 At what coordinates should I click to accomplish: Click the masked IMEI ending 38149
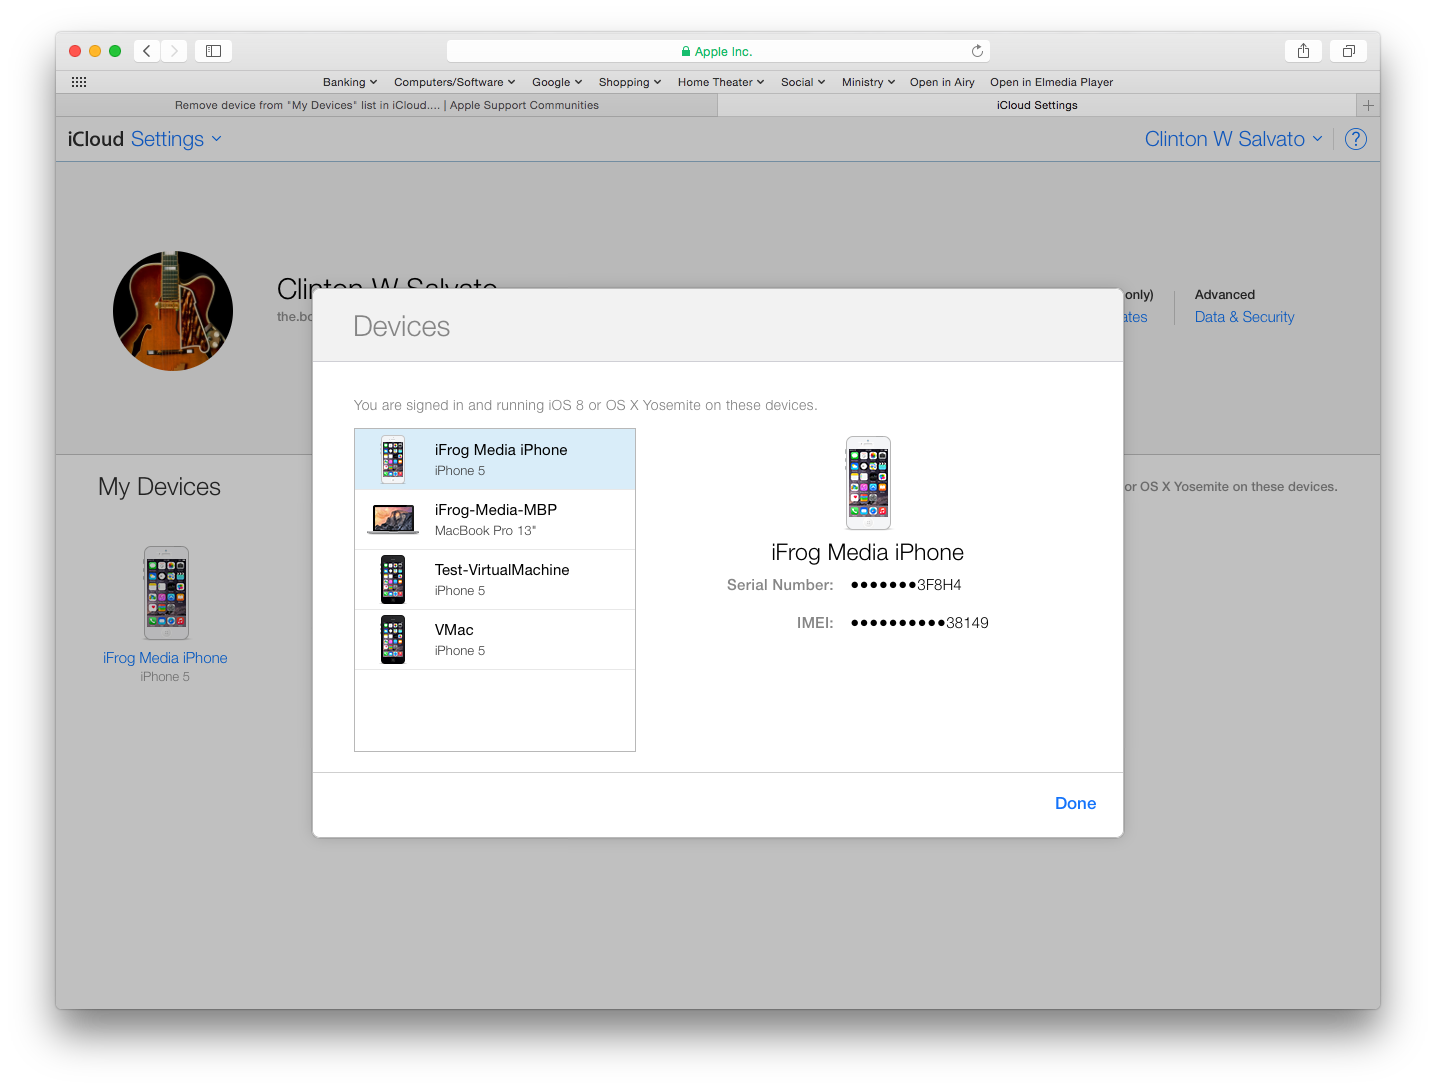coord(920,623)
